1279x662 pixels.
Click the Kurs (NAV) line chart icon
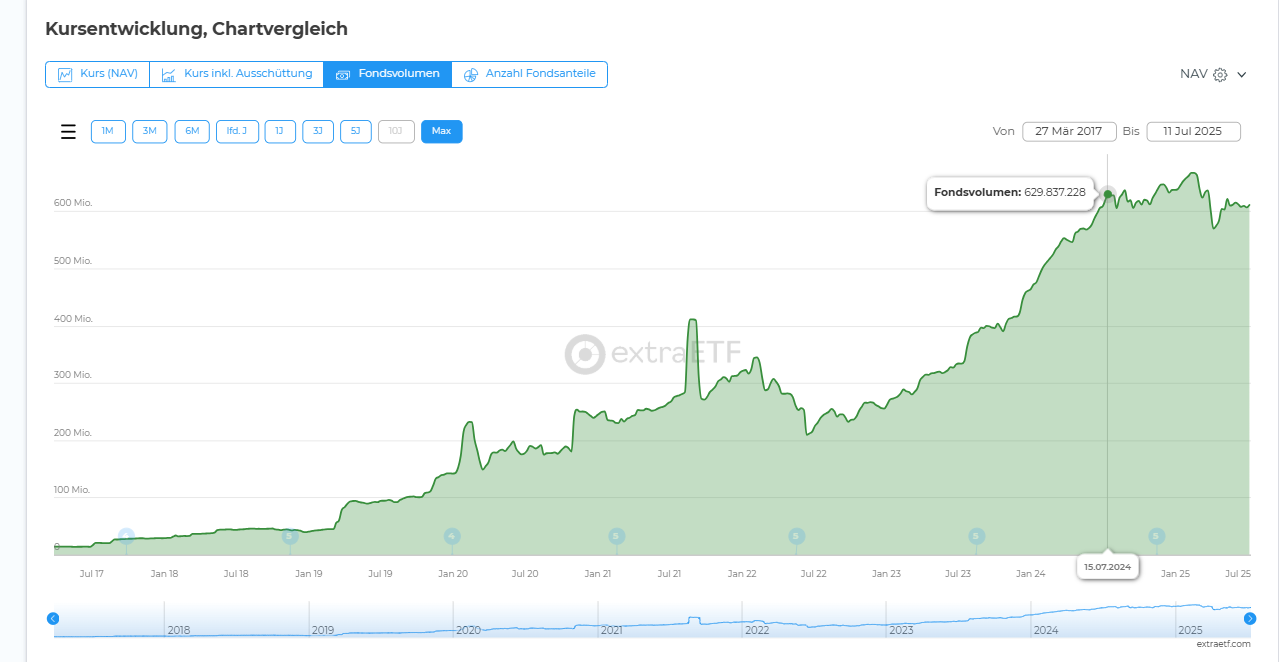pyautogui.click(x=65, y=75)
